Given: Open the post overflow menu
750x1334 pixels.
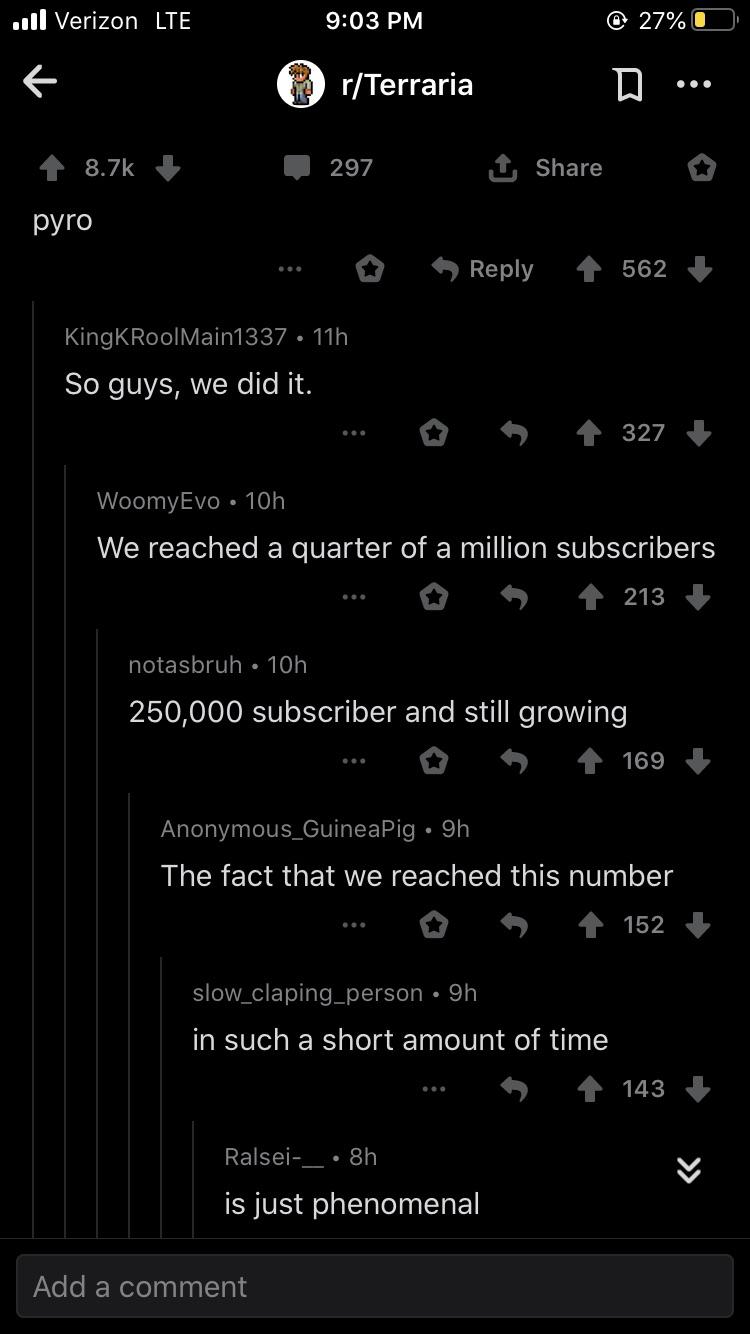Looking at the screenshot, I should [x=694, y=84].
